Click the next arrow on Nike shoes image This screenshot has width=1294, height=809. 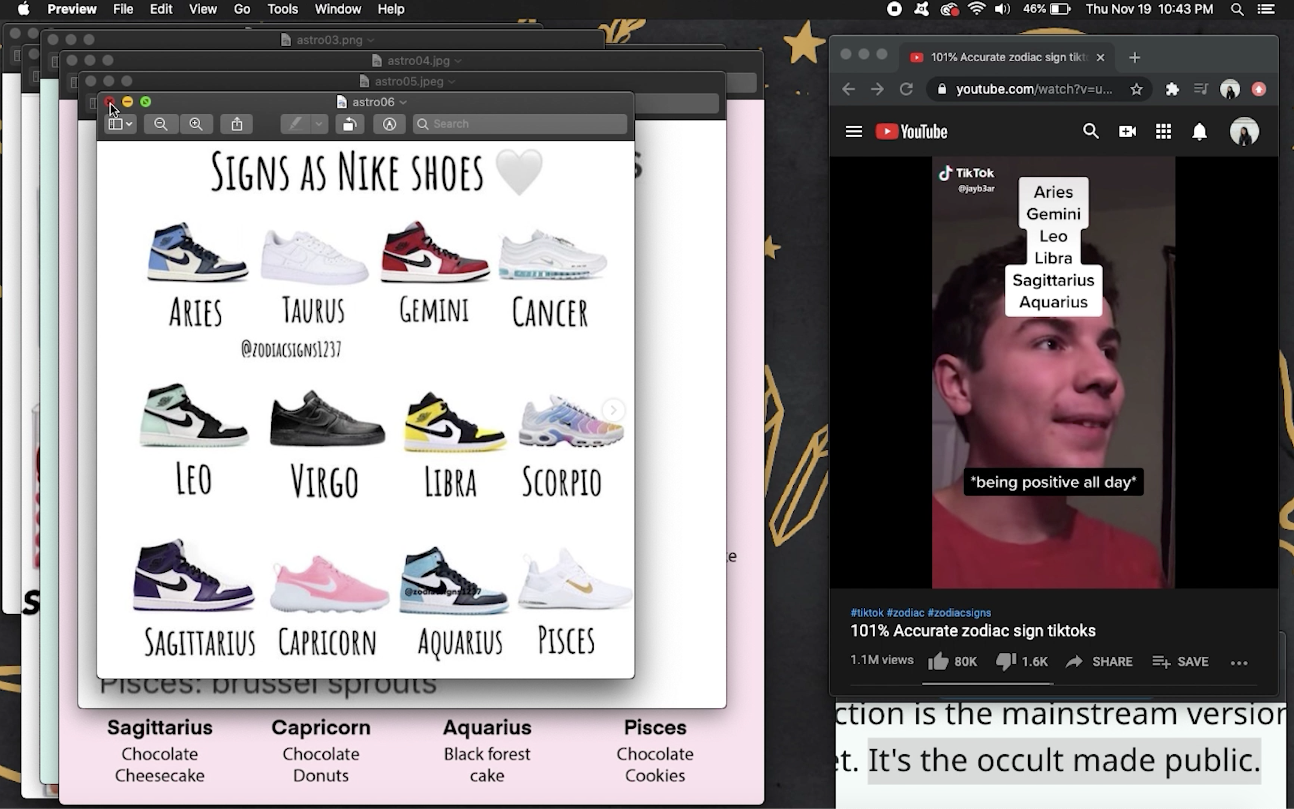tap(613, 410)
